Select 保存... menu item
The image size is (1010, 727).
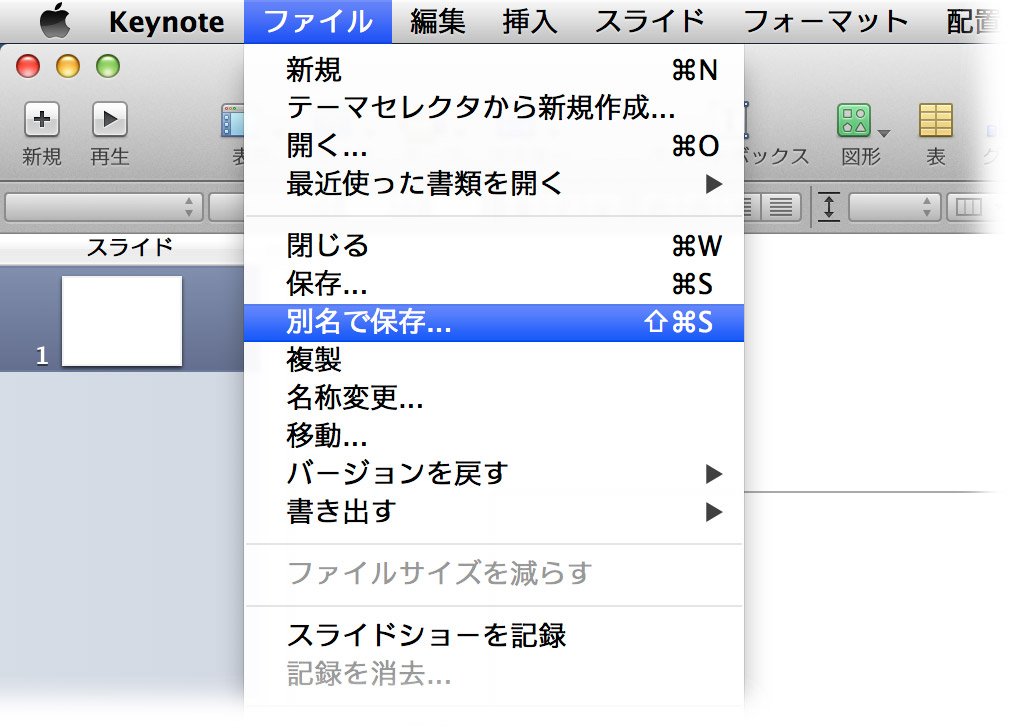[x=494, y=283]
